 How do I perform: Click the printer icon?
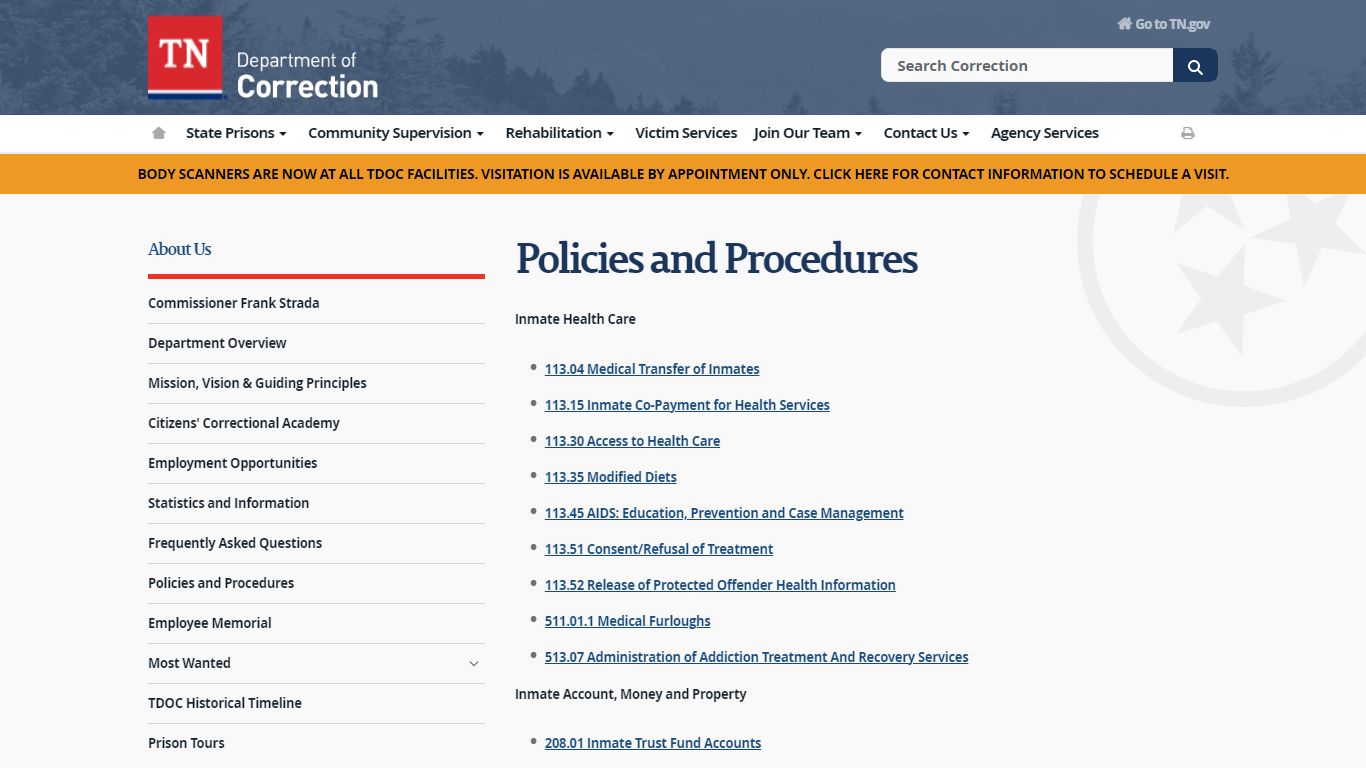[x=1188, y=133]
